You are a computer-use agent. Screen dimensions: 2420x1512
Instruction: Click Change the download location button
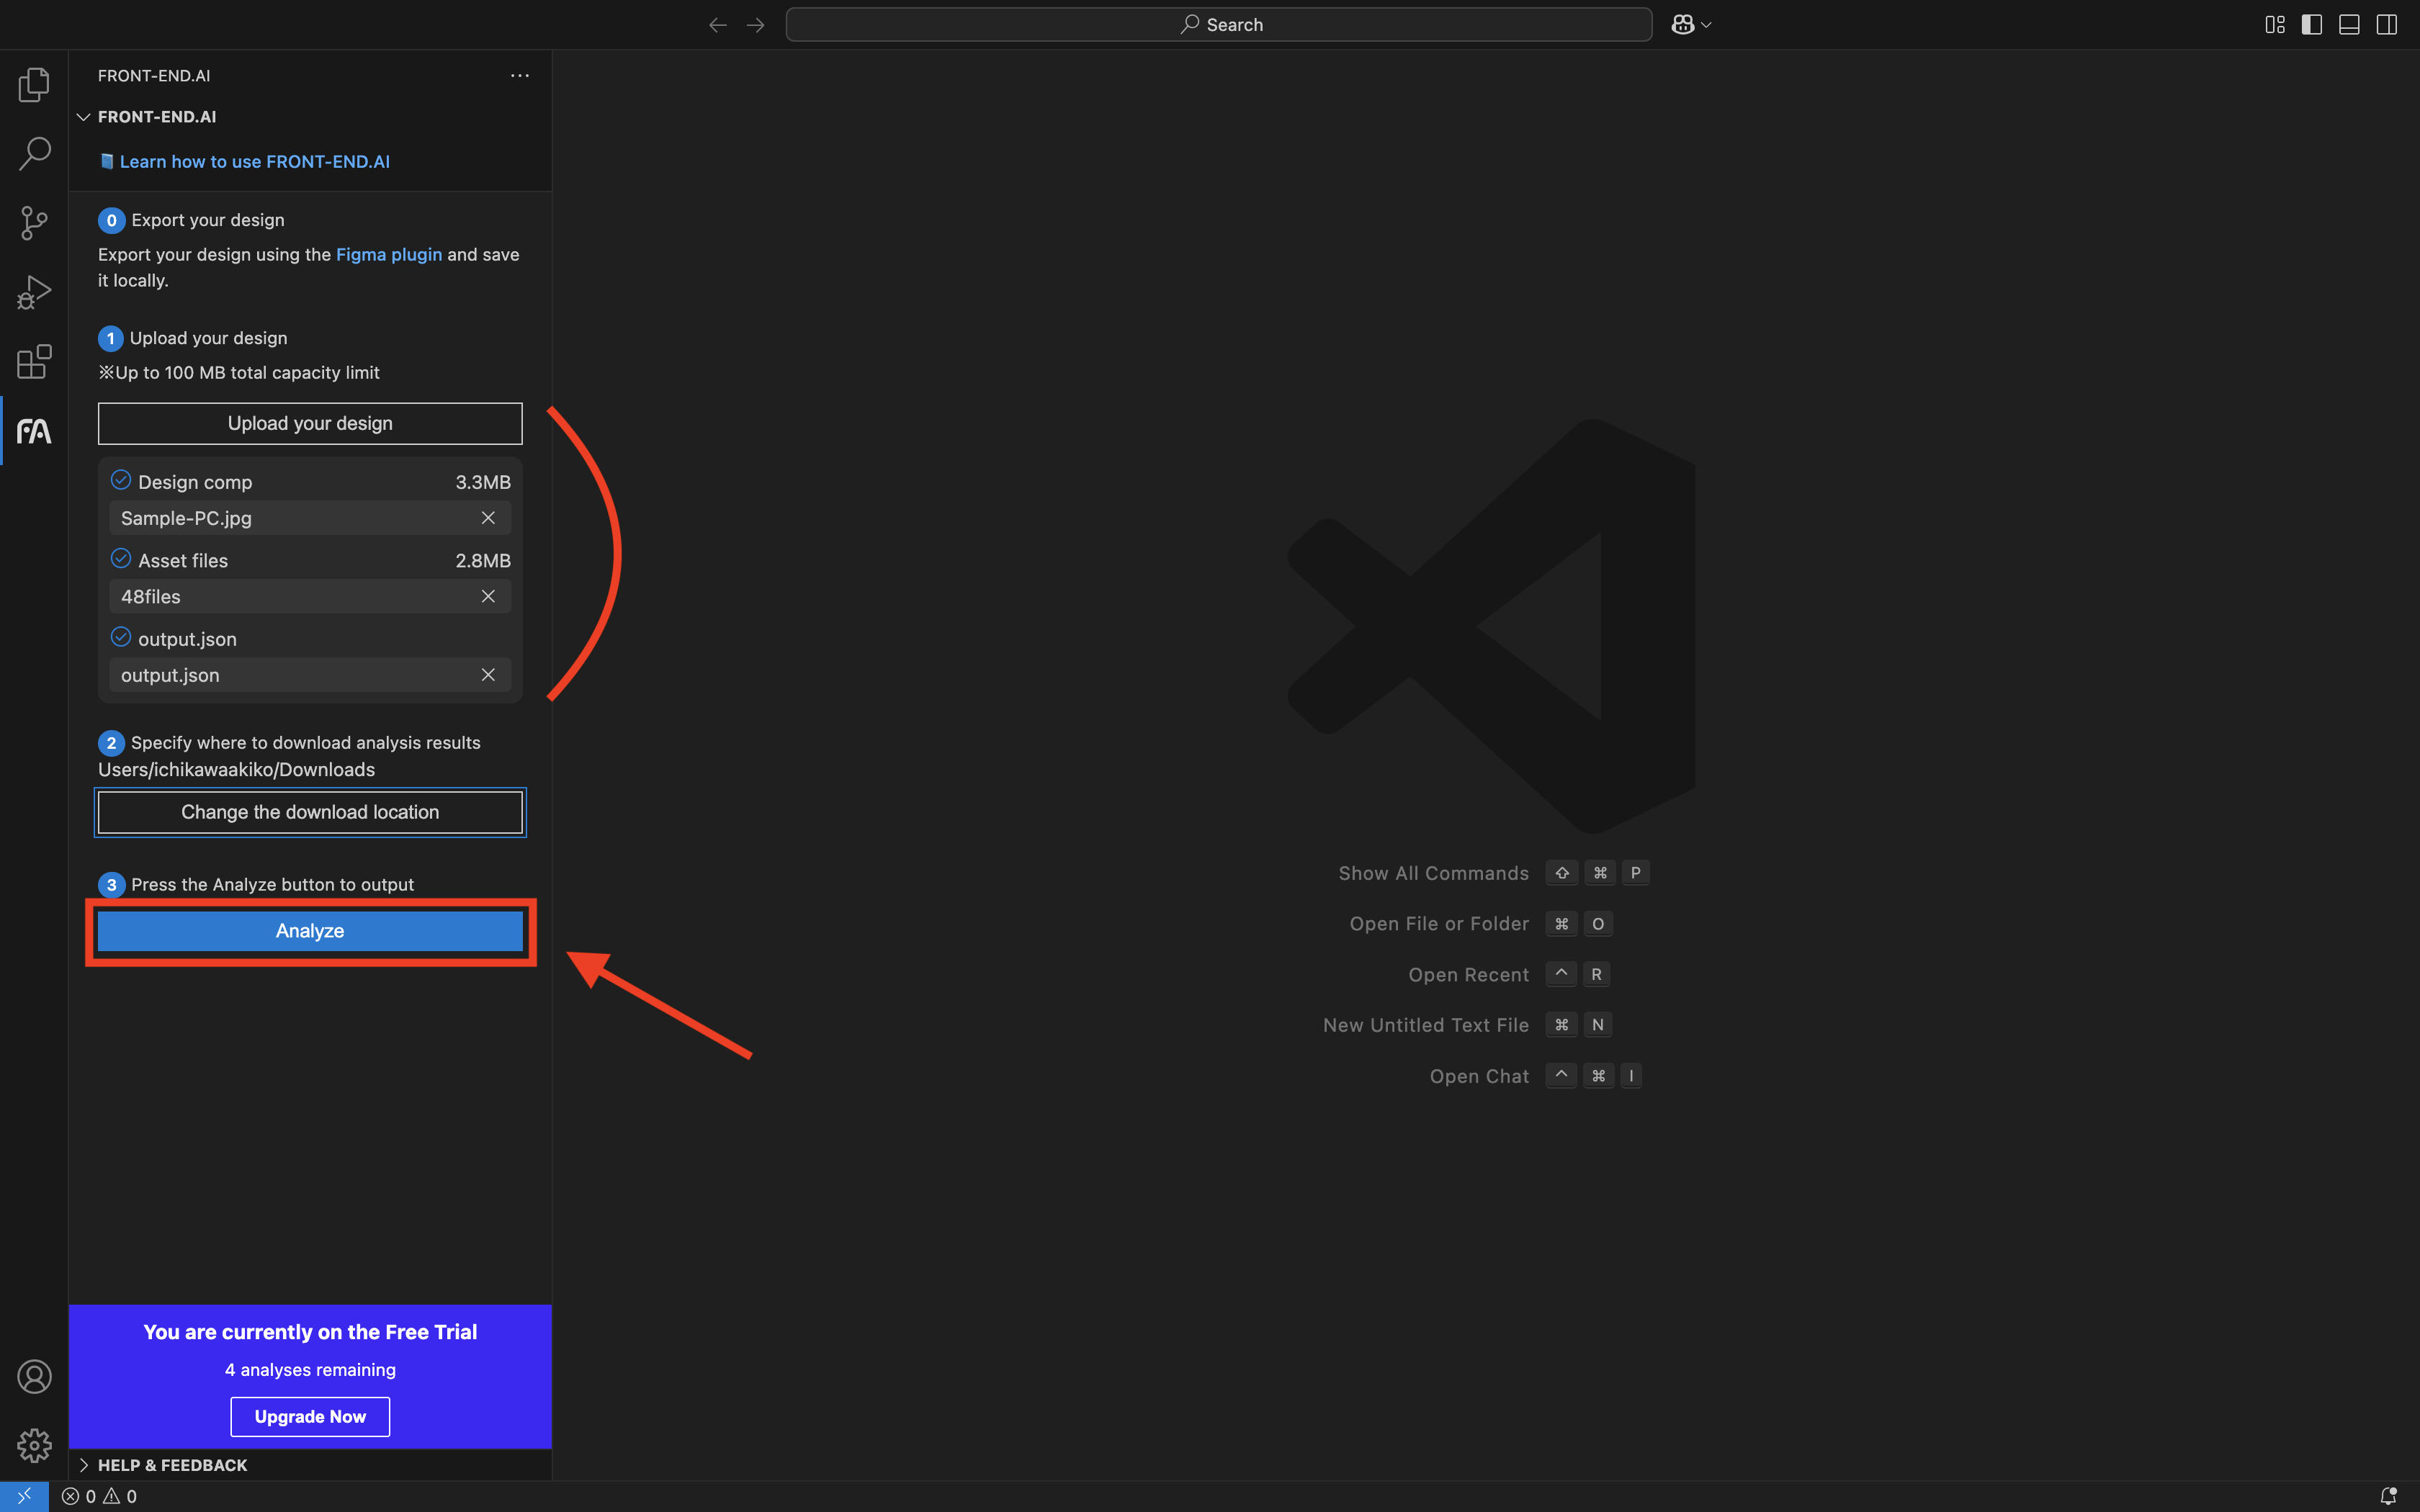310,812
